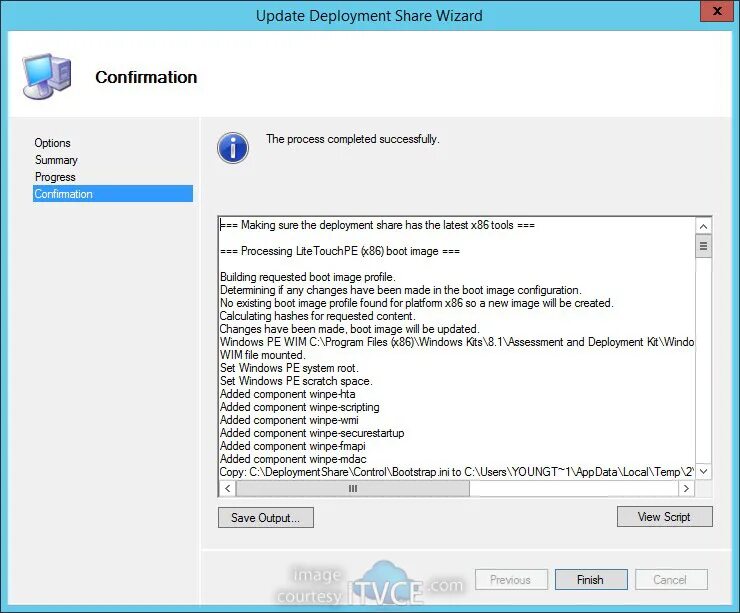Click line starting 'Copy: C:\DeploymentShare\Control\Bootstrap.ini'
Viewport: 740px width, 613px height.
click(457, 471)
